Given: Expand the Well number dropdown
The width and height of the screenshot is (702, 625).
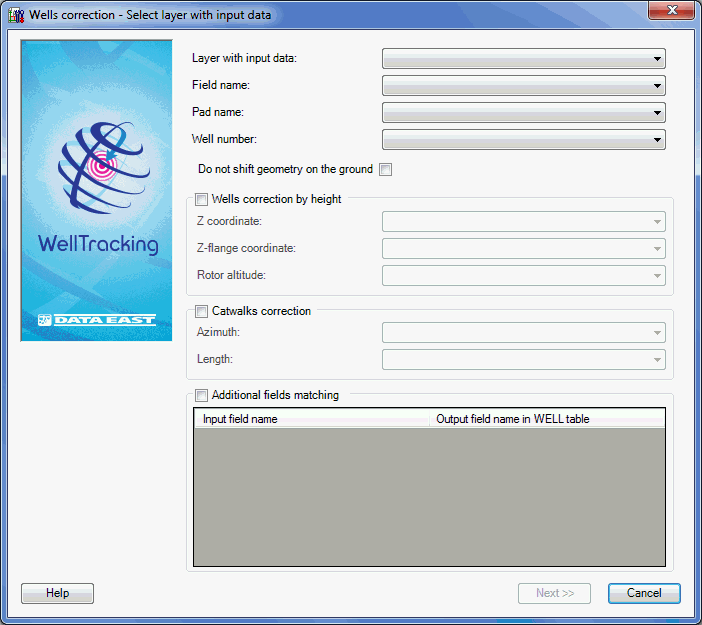Looking at the screenshot, I should point(523,139).
